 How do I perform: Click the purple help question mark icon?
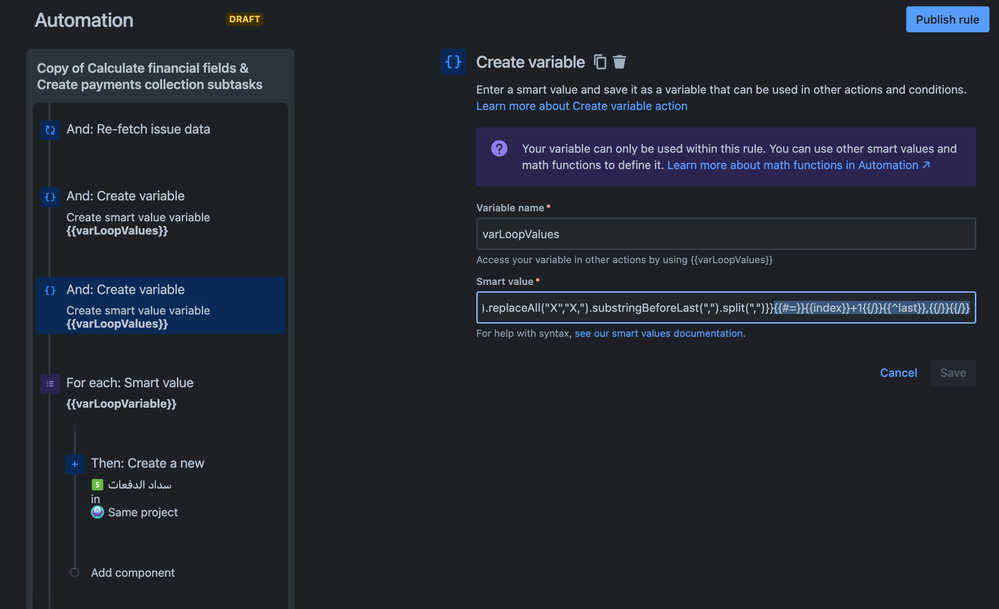[499, 149]
